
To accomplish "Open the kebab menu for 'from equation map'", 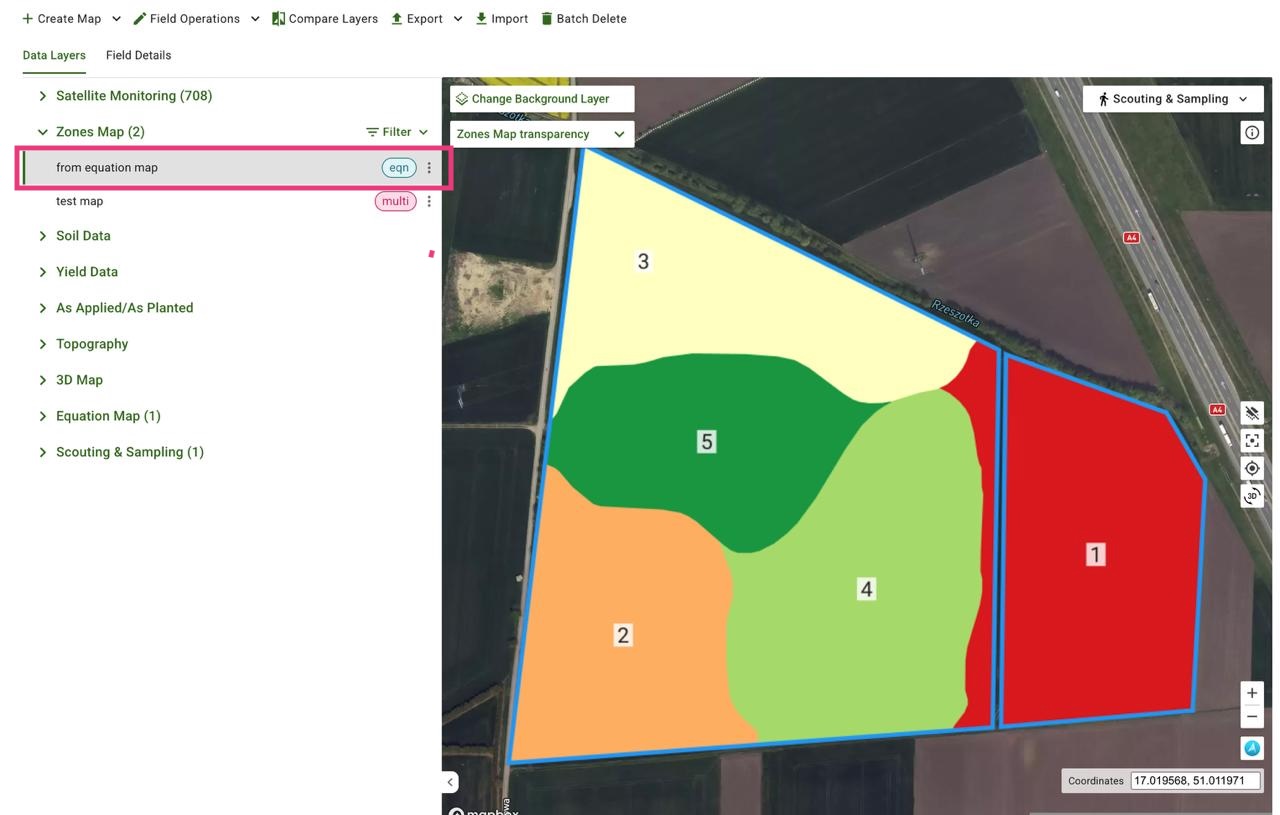I will (x=429, y=167).
